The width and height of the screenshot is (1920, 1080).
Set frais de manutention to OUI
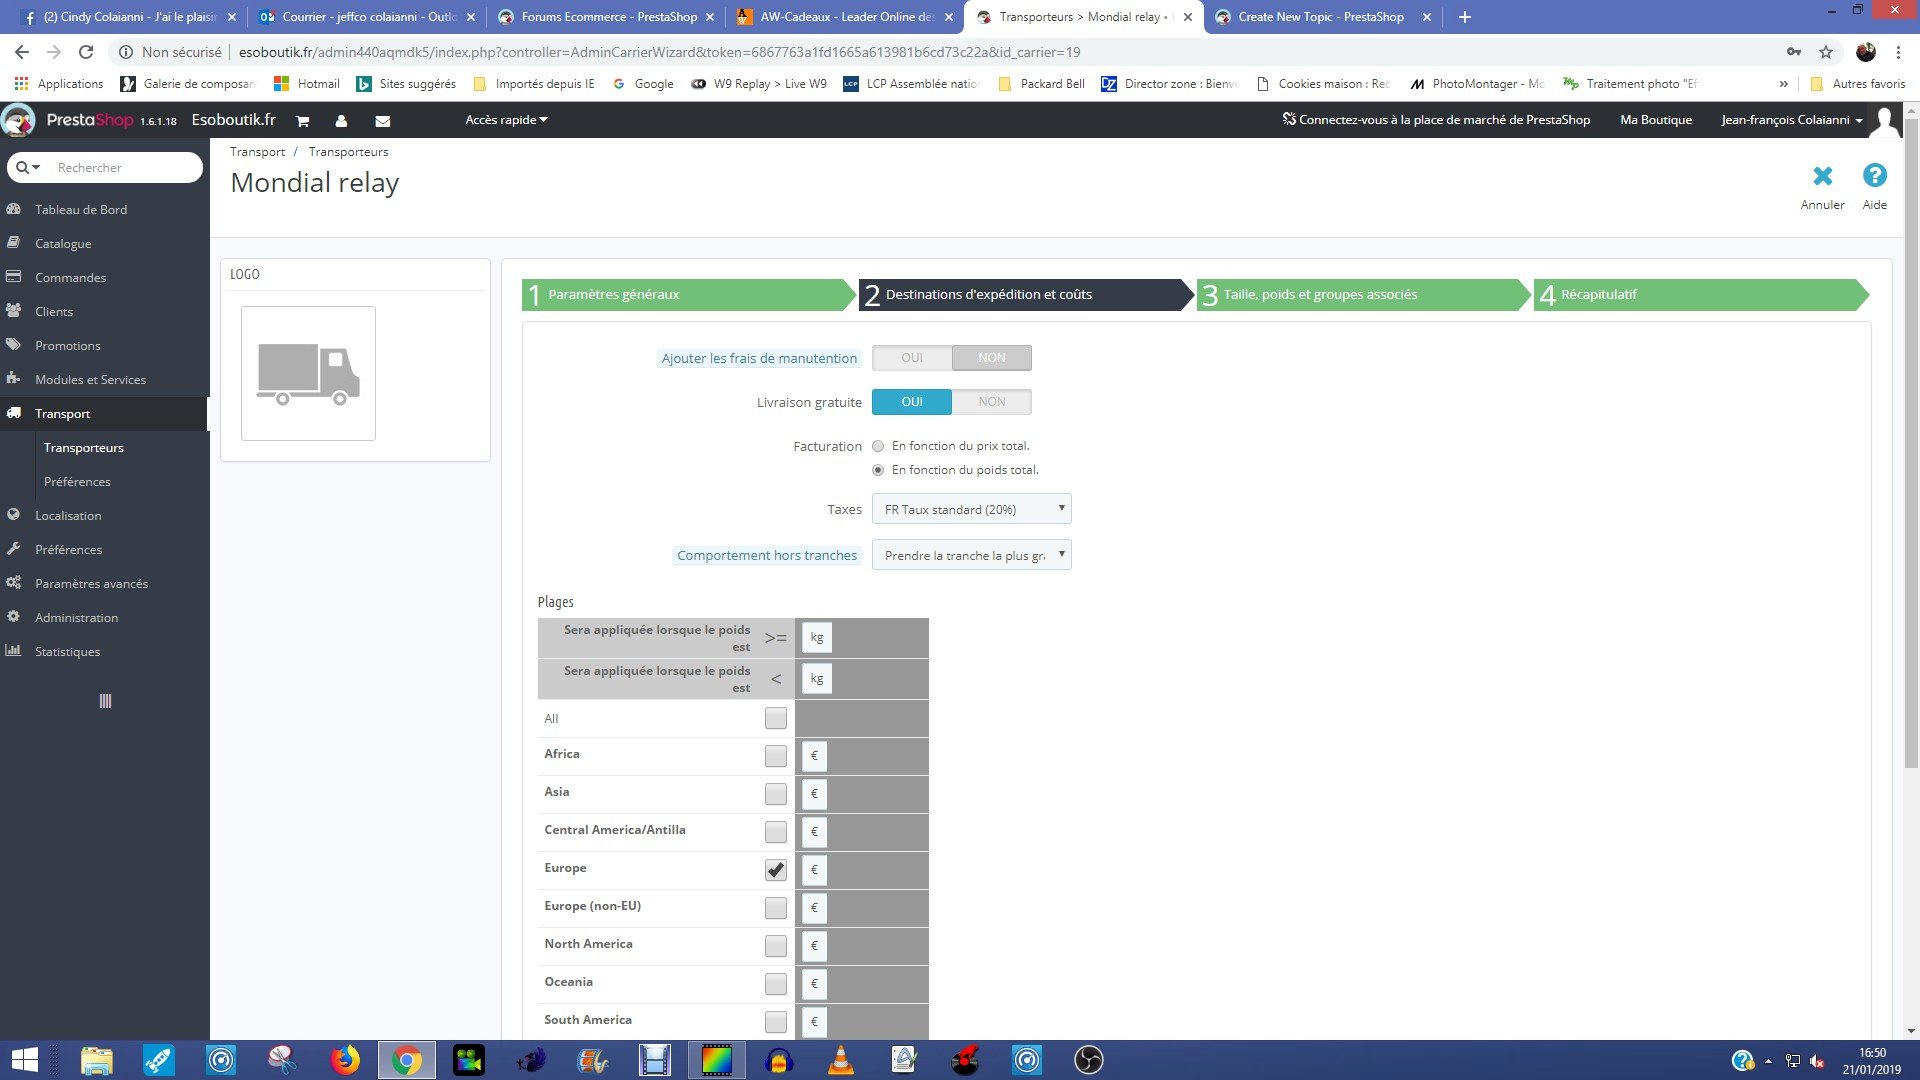tap(912, 358)
